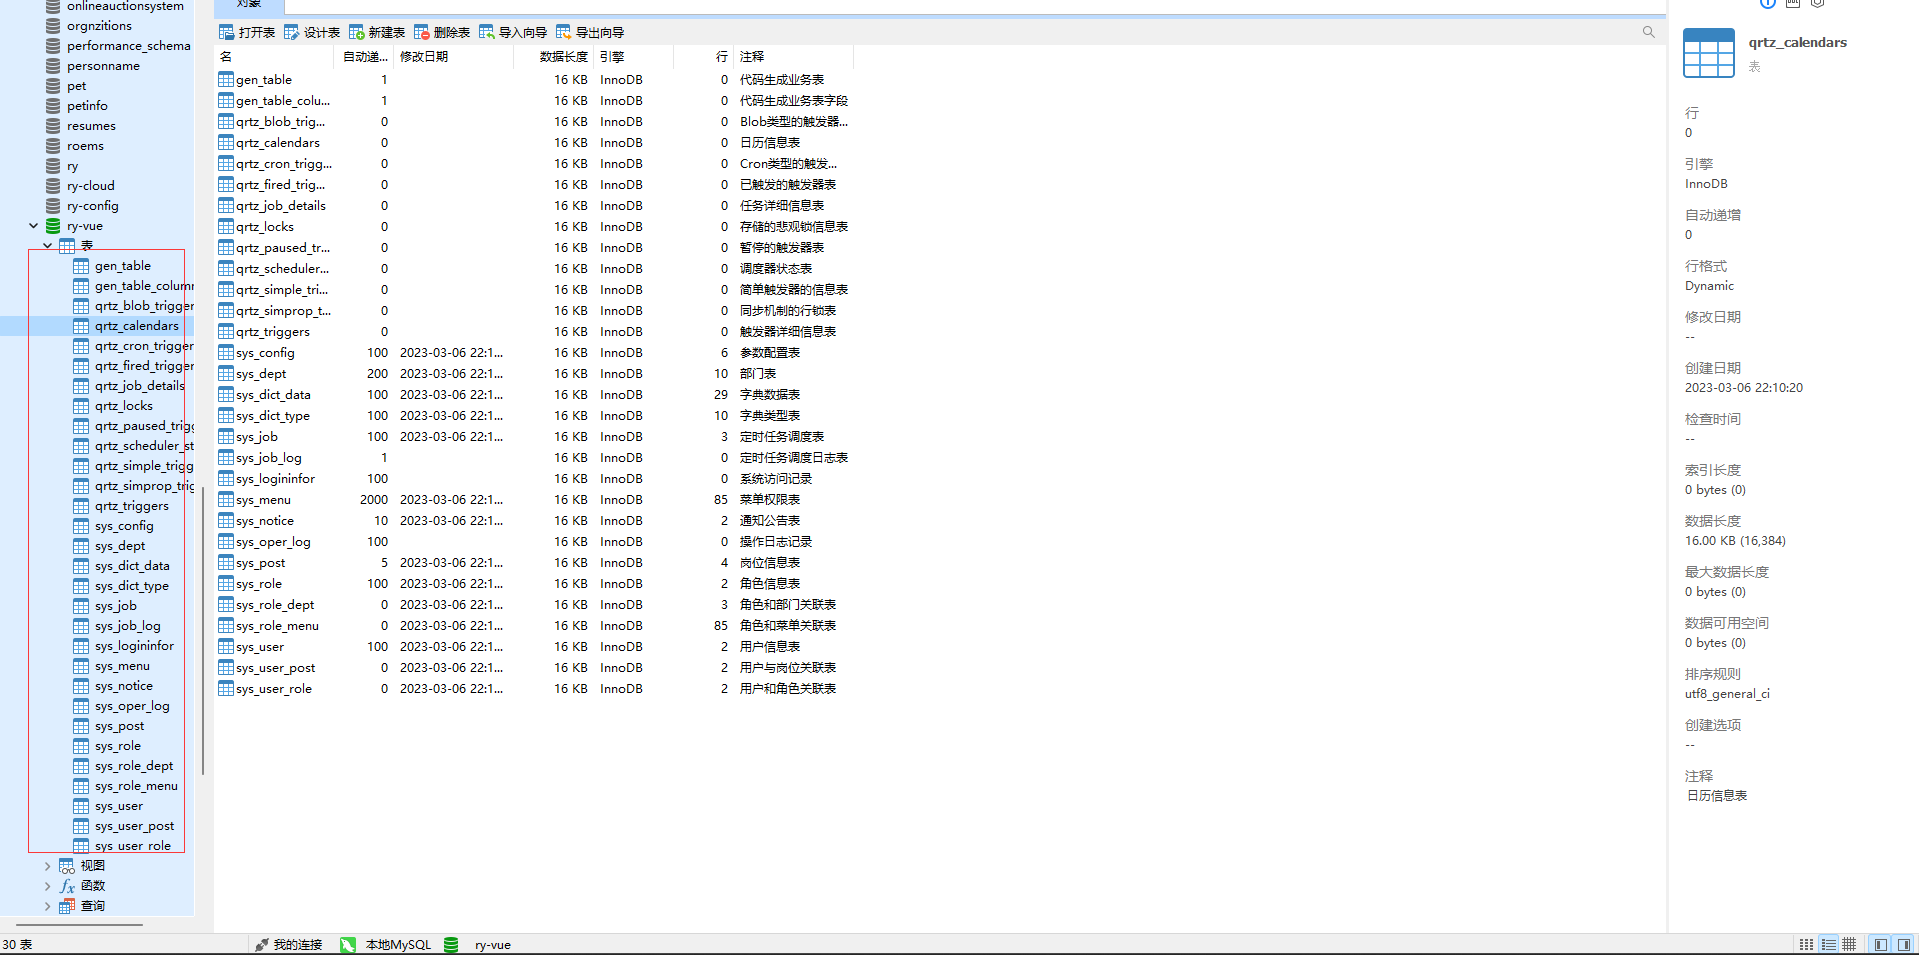Select sys_config in the sidebar tree
1919x955 pixels.
click(x=124, y=526)
